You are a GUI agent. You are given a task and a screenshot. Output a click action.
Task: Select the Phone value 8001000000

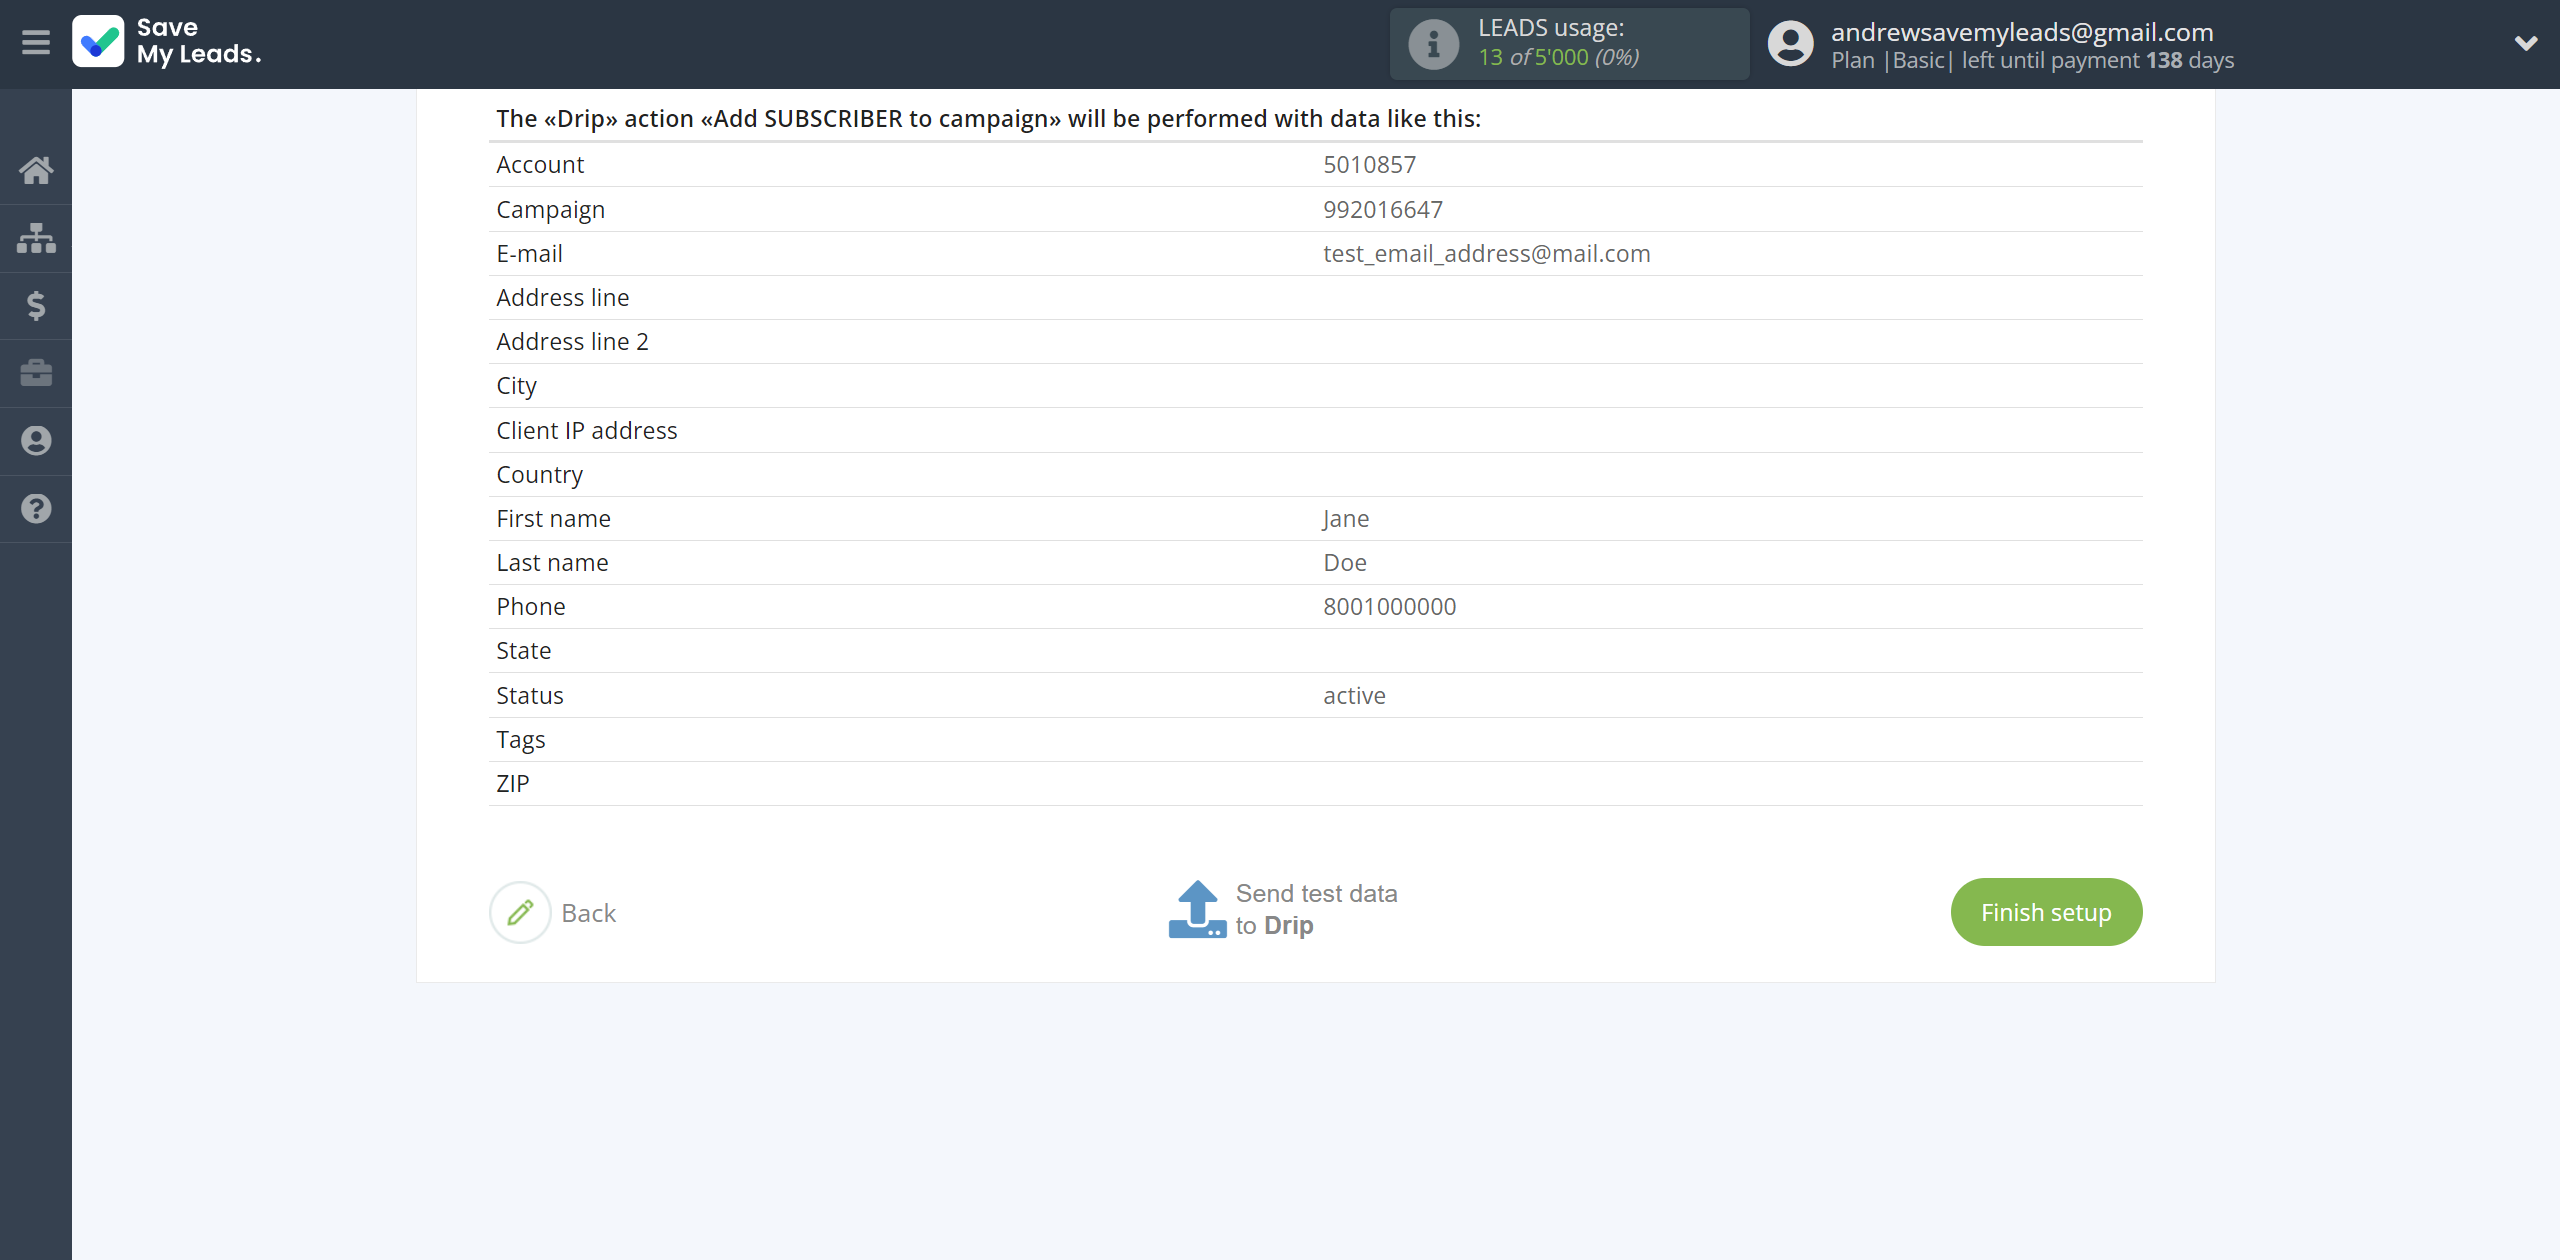(x=1389, y=607)
